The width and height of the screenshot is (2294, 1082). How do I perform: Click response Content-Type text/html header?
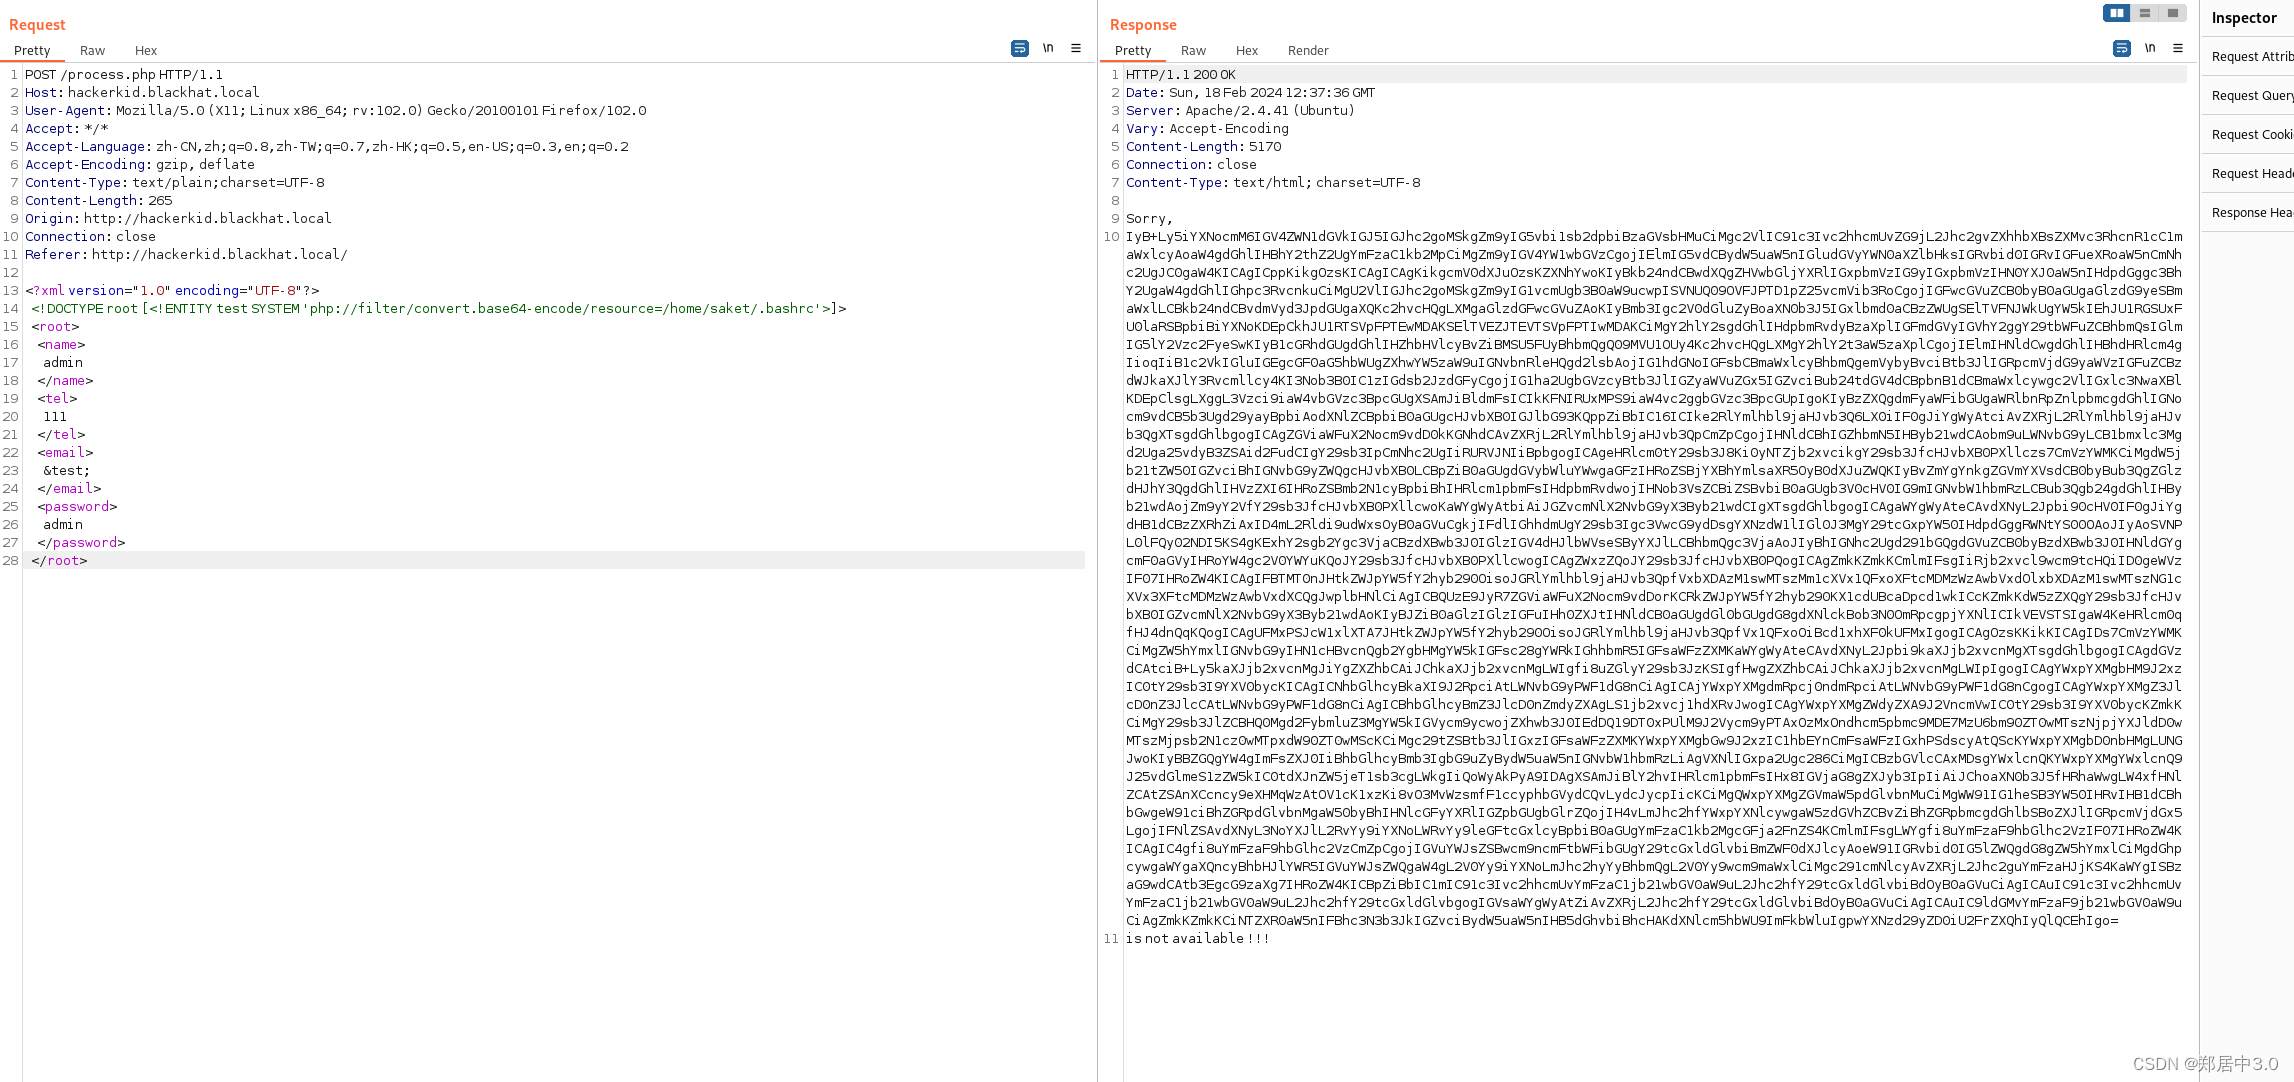(1273, 182)
